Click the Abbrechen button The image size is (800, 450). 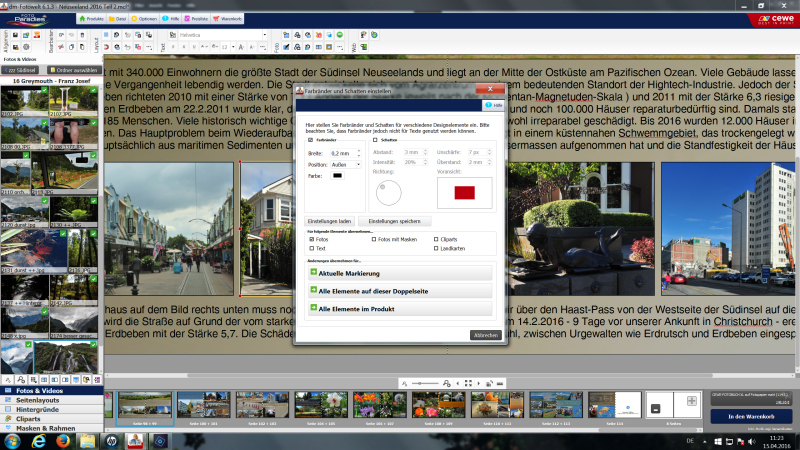(x=485, y=335)
